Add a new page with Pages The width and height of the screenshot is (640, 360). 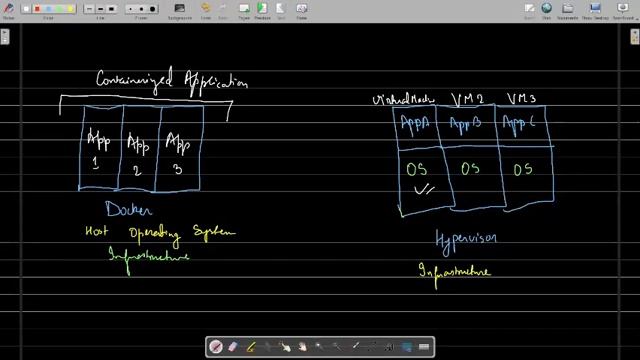tap(244, 11)
